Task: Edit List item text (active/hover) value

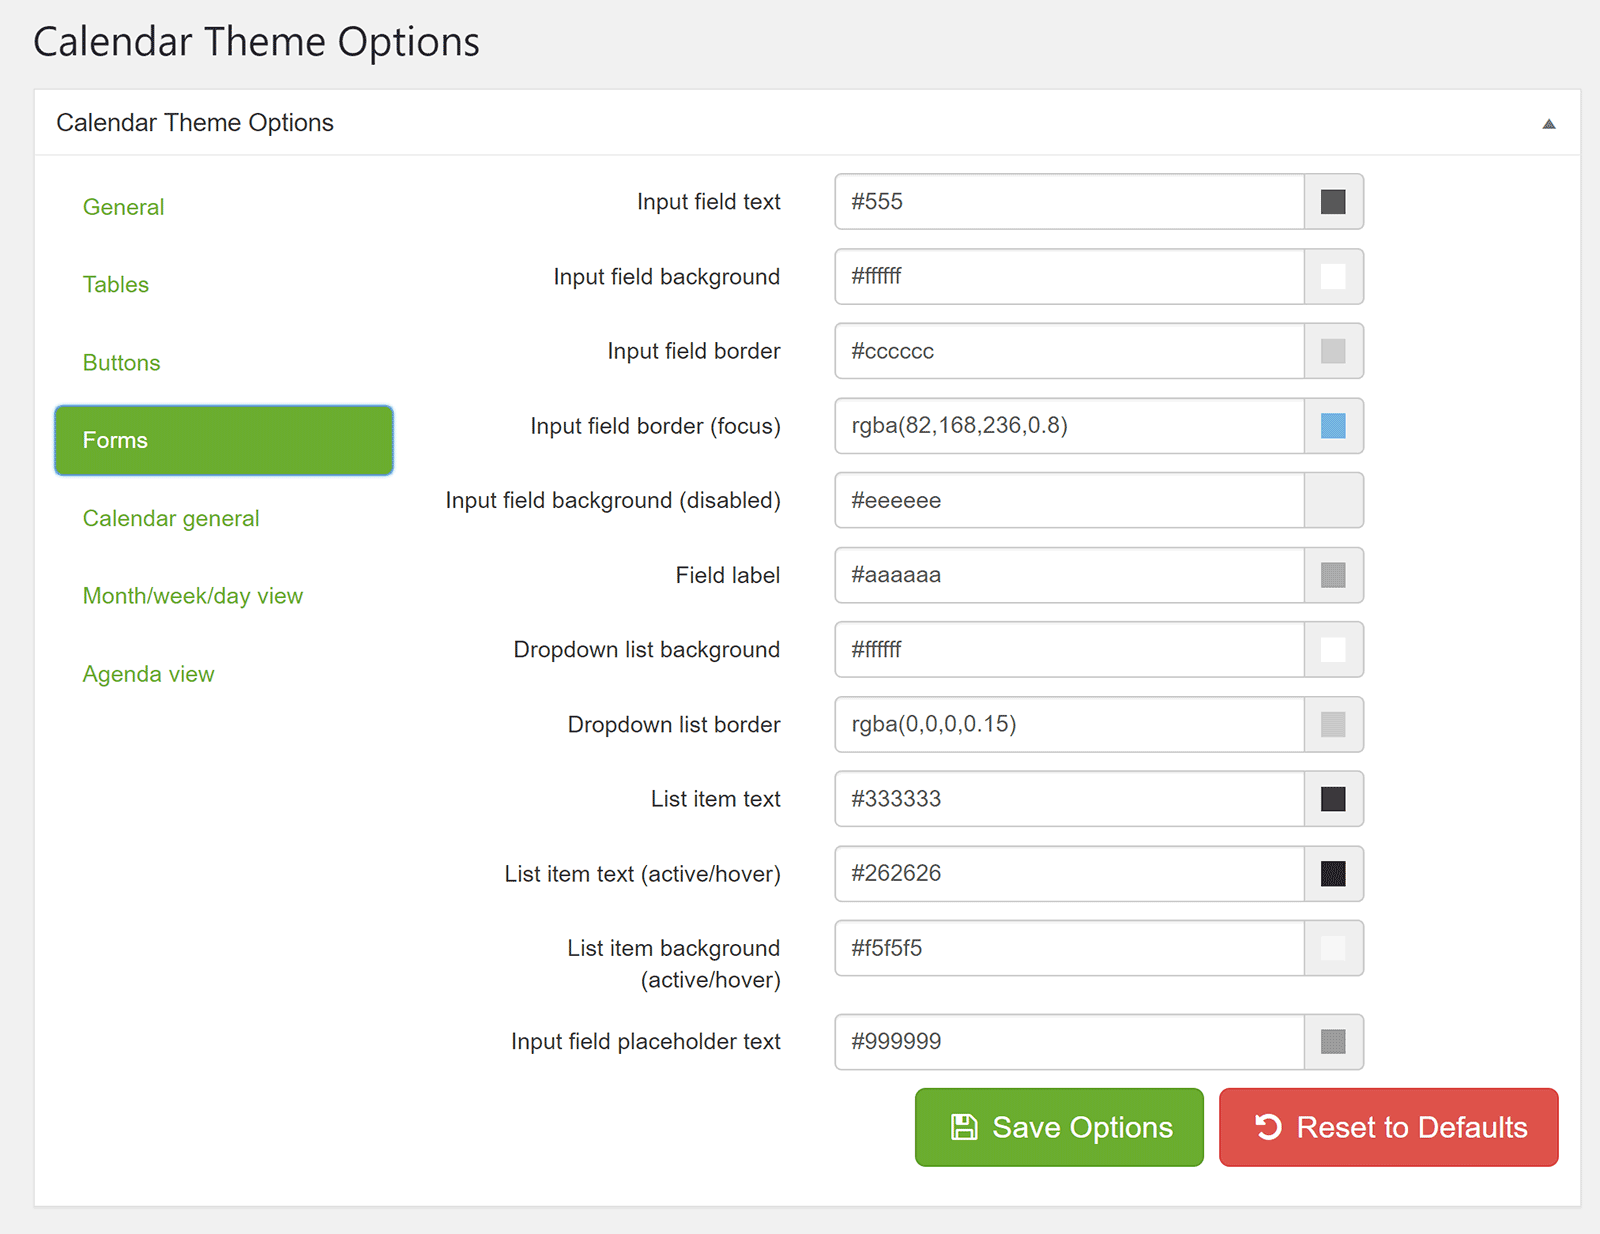Action: click(x=1069, y=873)
